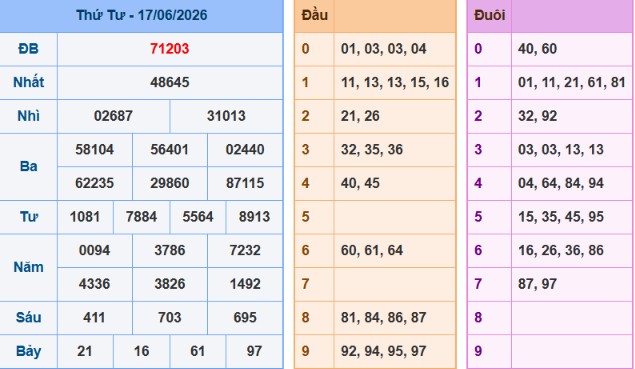Click the ĐB row label
Viewport: 635px width, 369px height.
pyautogui.click(x=28, y=49)
